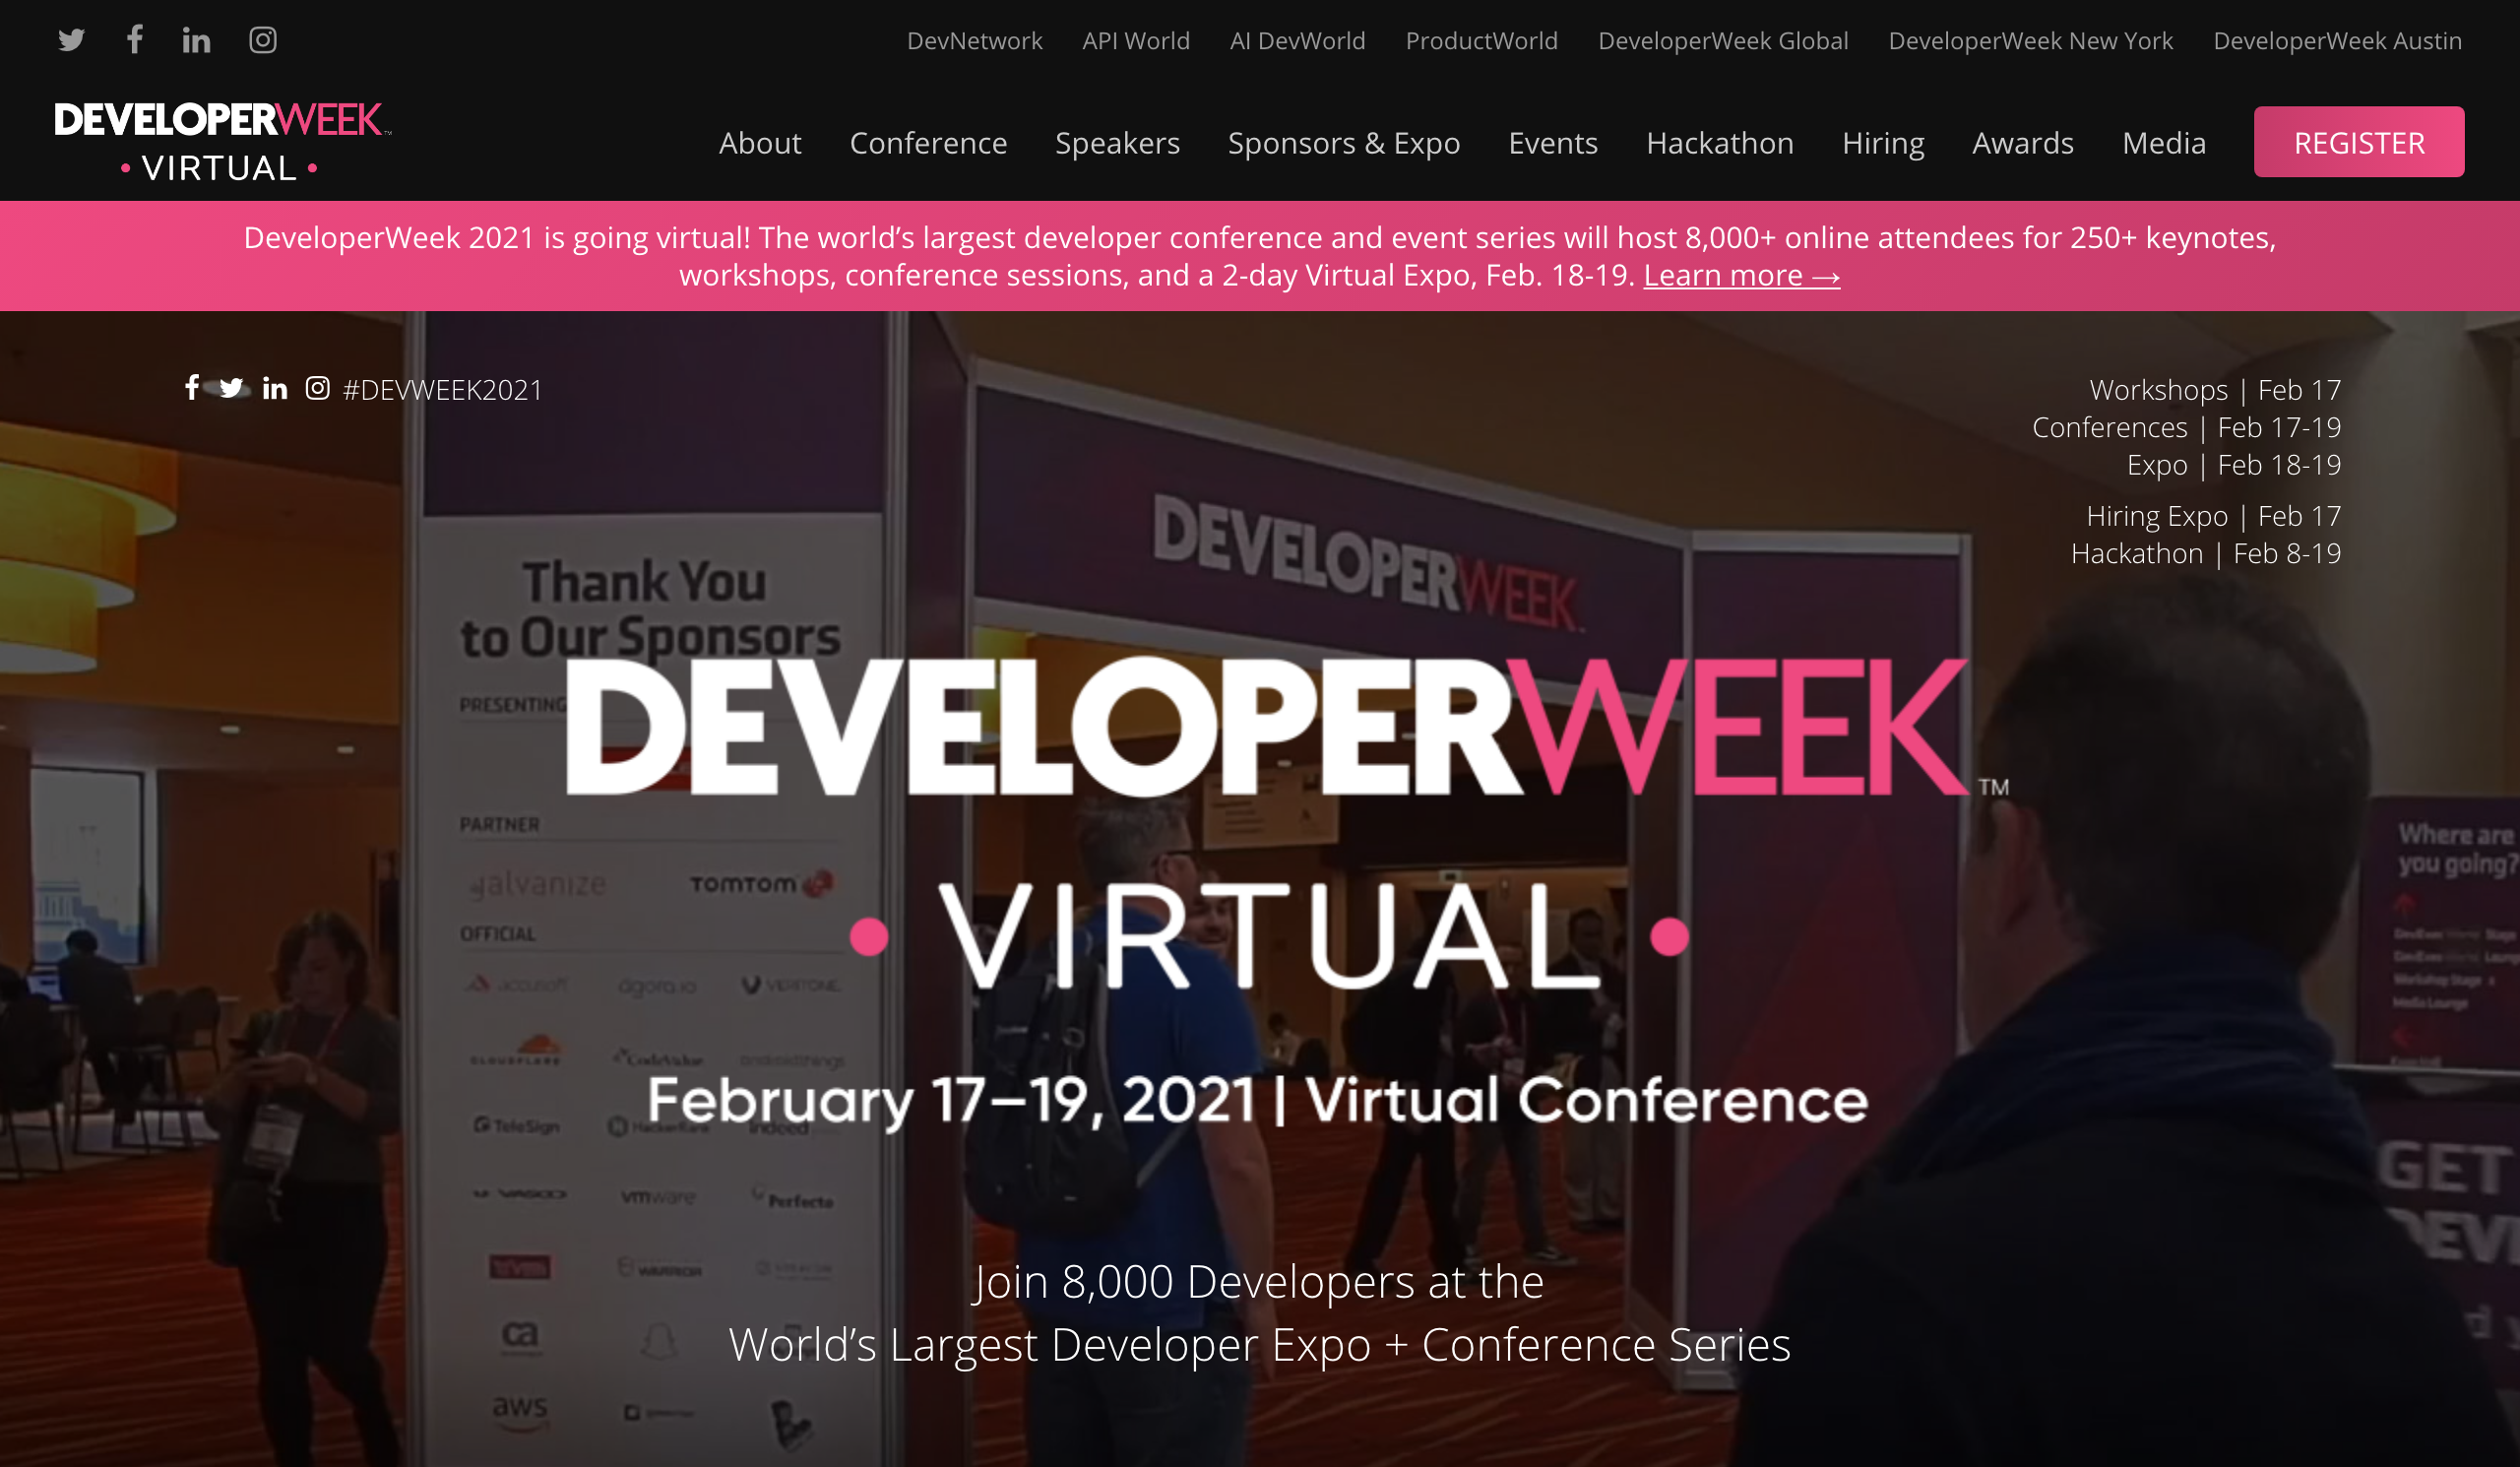Visit DeveloperWeek Global link

(1723, 41)
